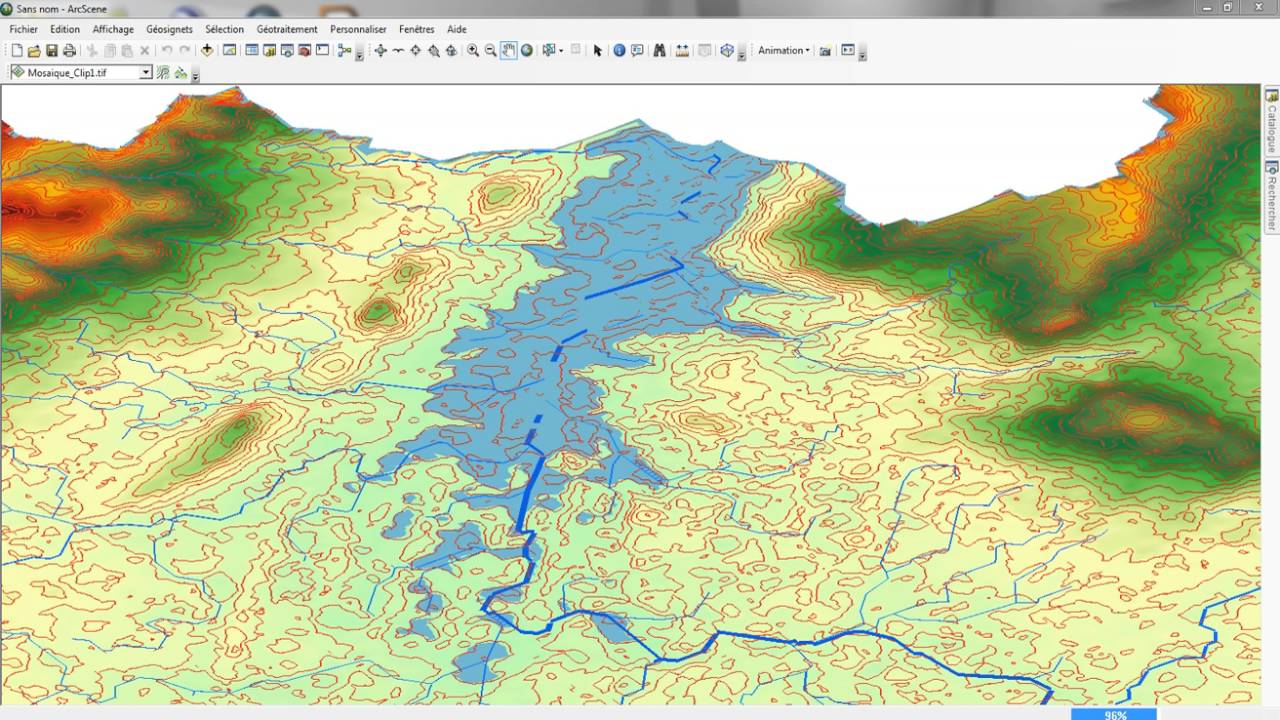
Task: Expand the Standard toolbar options arrow
Action: [359, 55]
